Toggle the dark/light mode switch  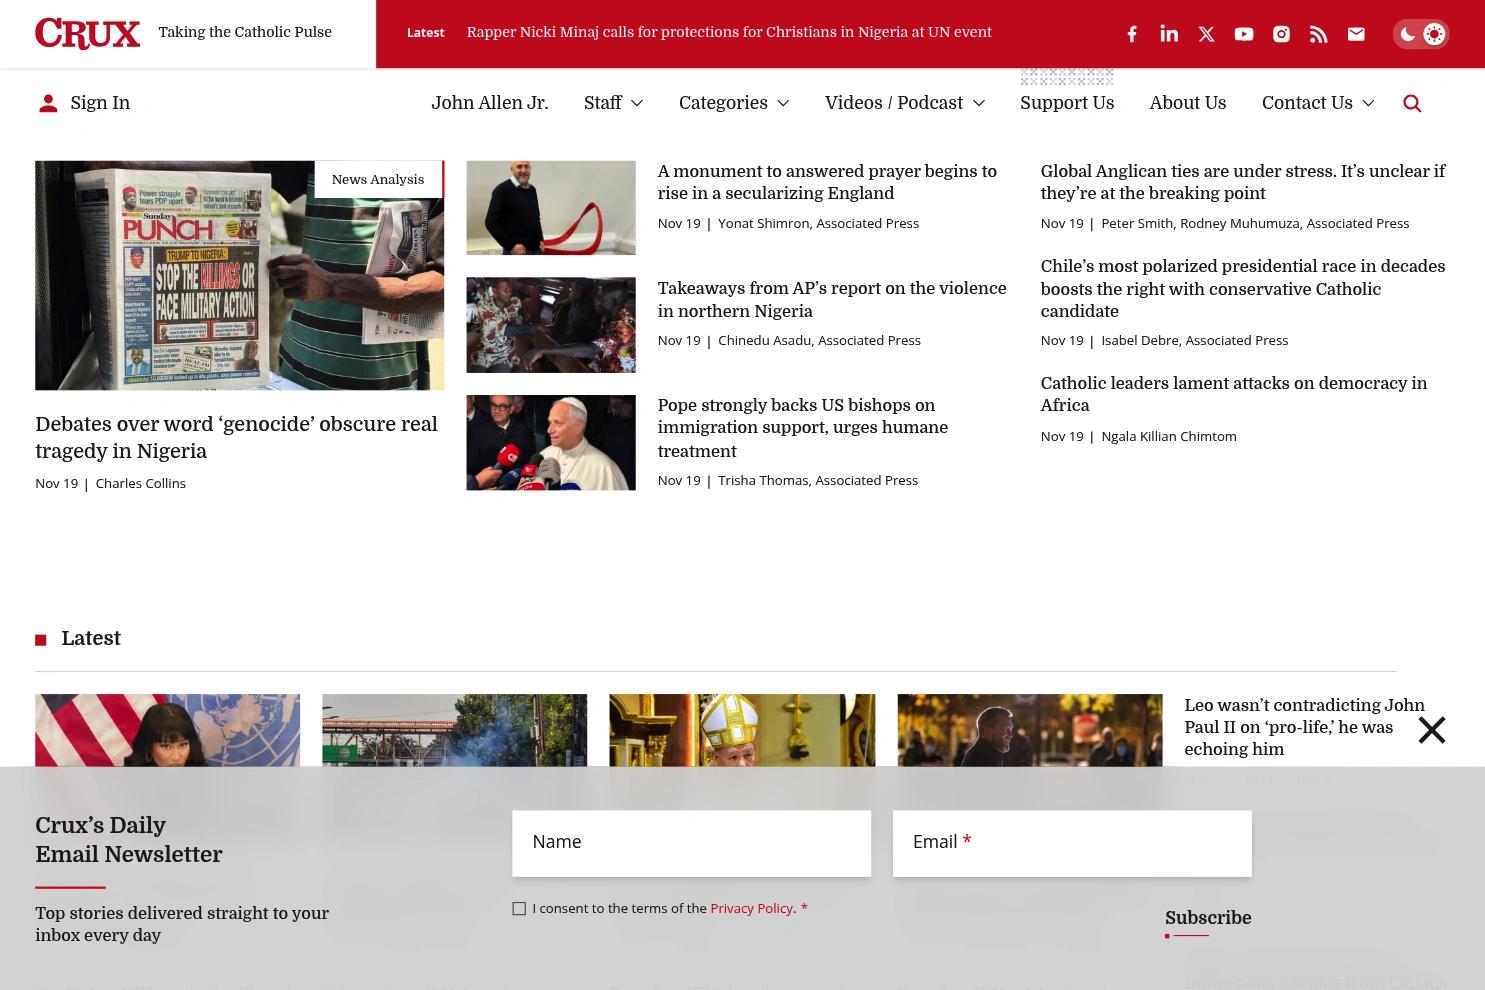(x=1421, y=34)
